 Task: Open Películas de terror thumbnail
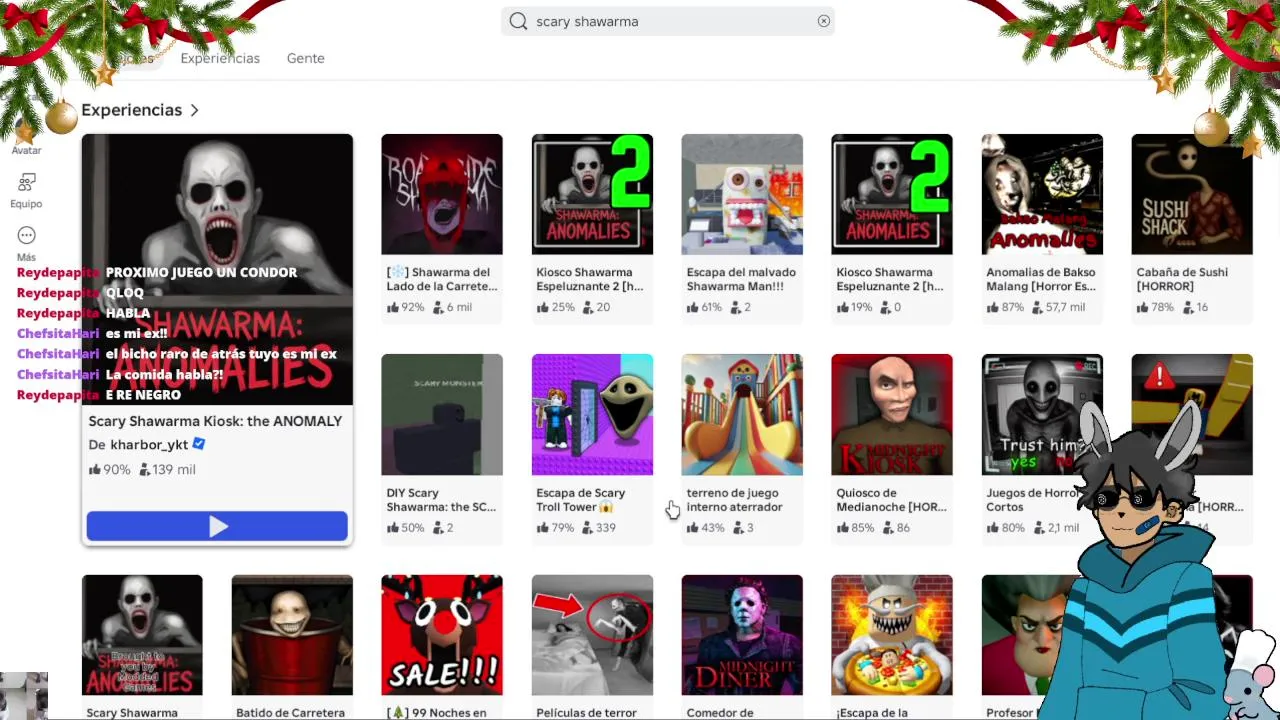point(592,635)
